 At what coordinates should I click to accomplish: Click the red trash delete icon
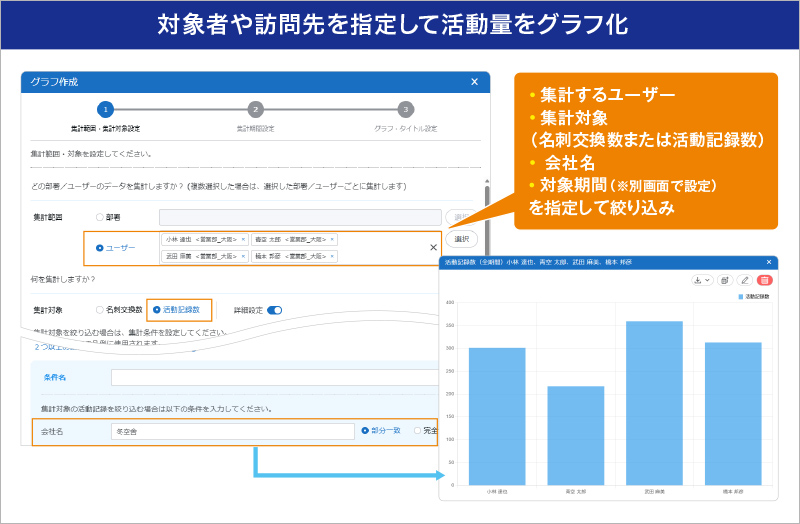tap(765, 280)
